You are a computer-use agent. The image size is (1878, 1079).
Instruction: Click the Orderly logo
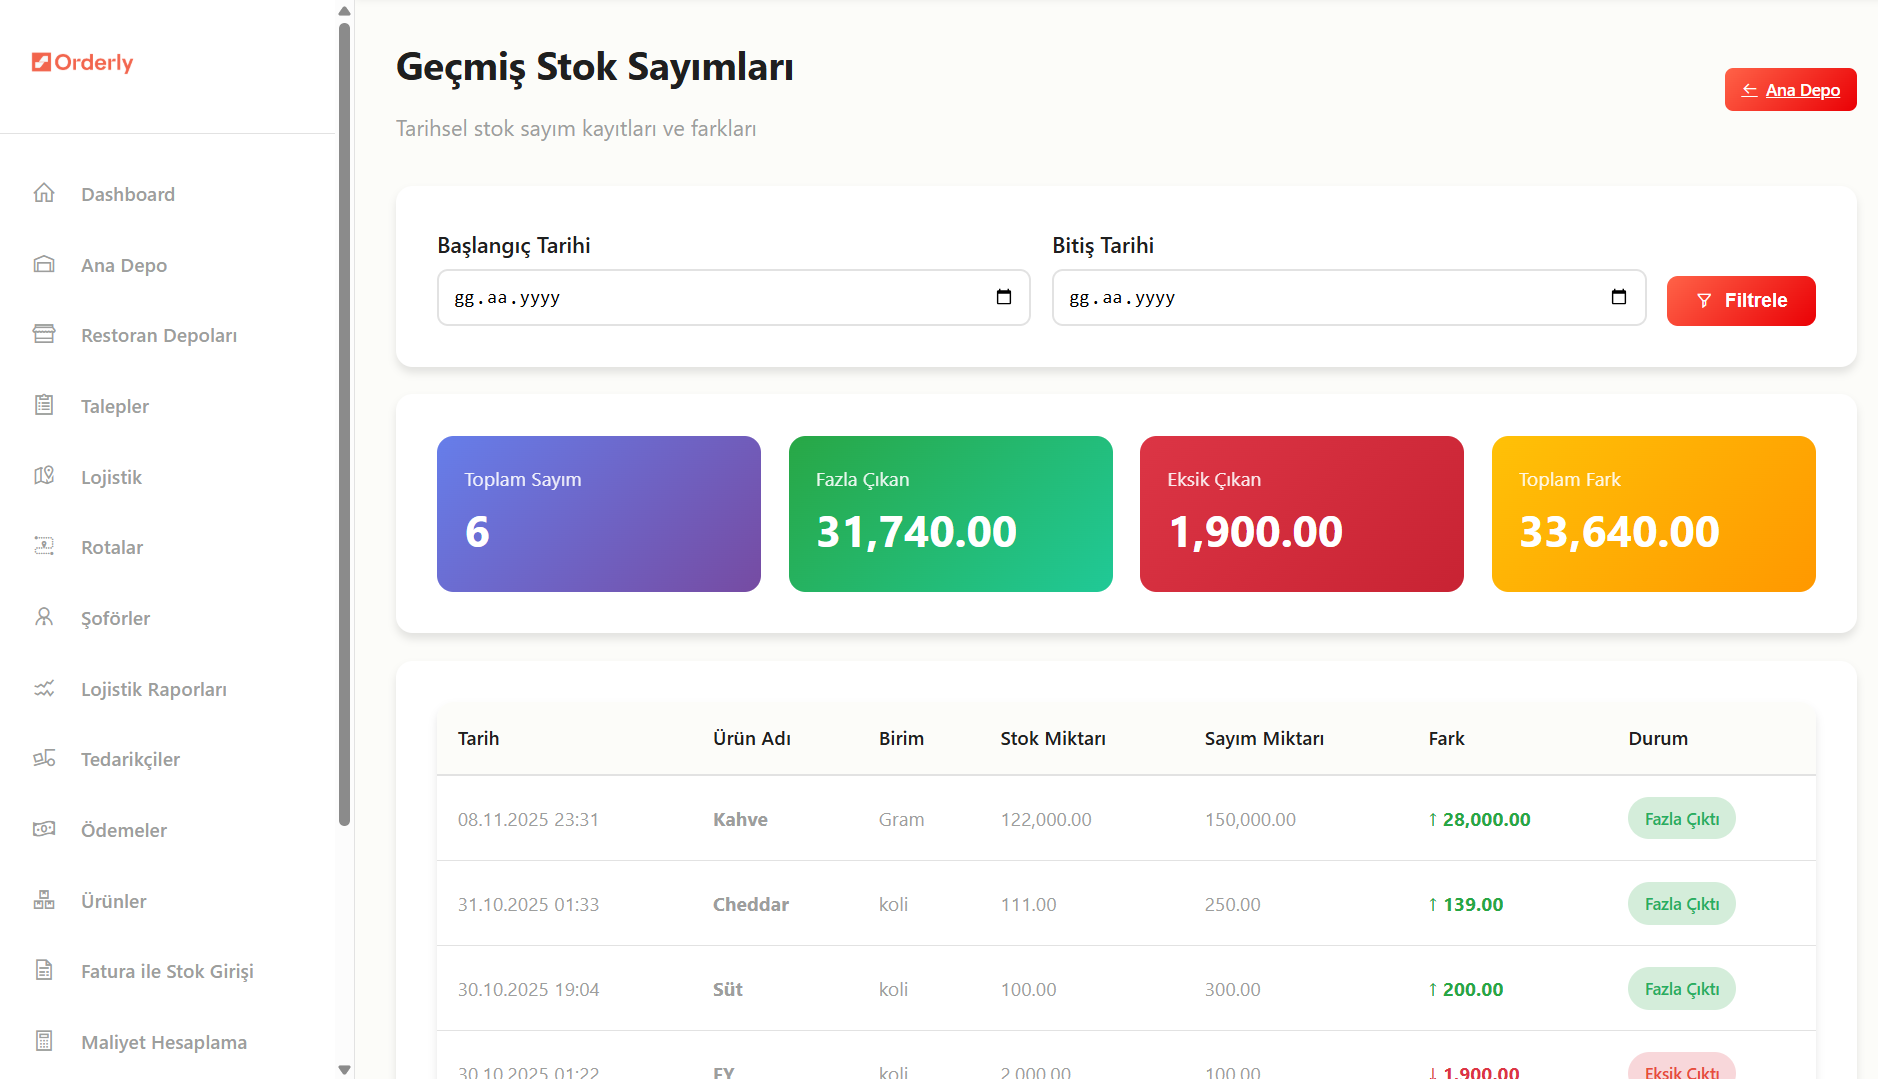[83, 62]
